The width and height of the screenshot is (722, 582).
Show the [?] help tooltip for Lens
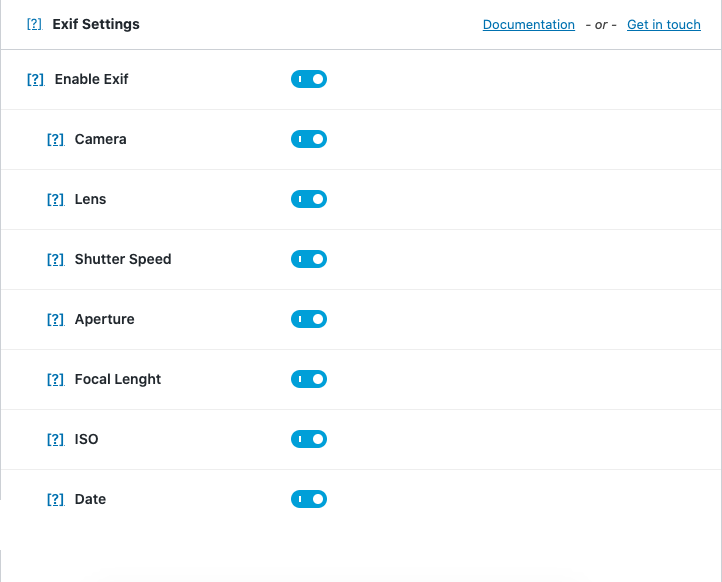tap(55, 199)
